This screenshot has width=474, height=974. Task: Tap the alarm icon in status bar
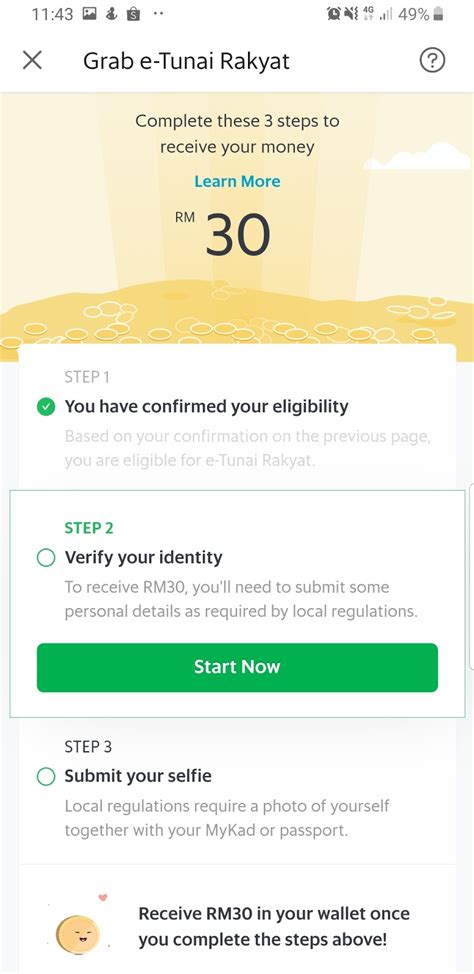pyautogui.click(x=334, y=14)
